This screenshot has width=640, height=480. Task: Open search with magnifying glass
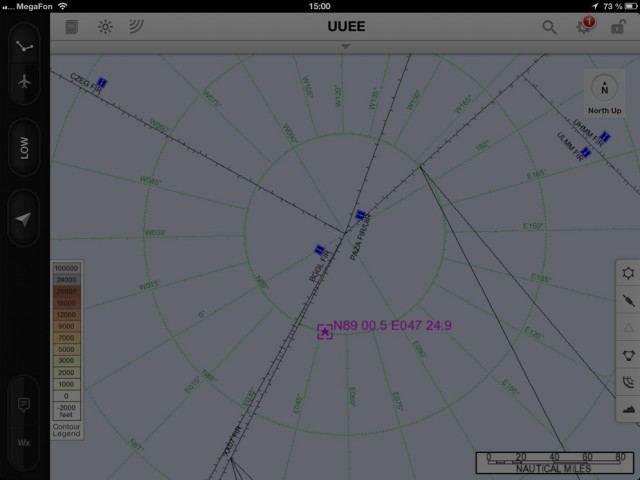pyautogui.click(x=549, y=27)
